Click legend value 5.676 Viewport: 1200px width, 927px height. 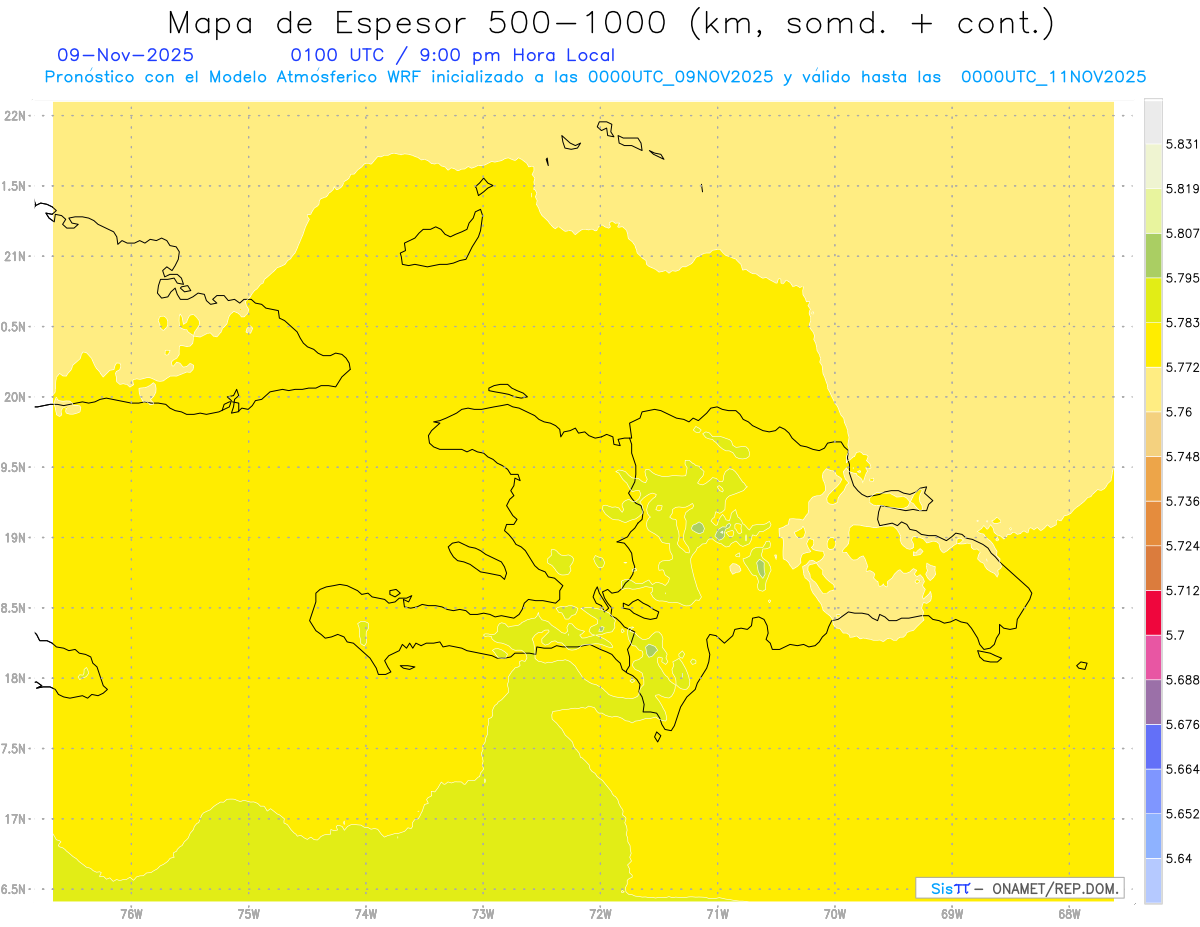point(1182,724)
